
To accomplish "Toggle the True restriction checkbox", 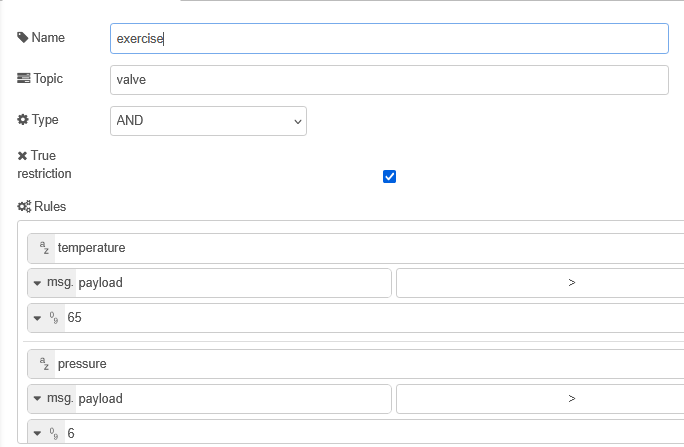I will 390,177.
